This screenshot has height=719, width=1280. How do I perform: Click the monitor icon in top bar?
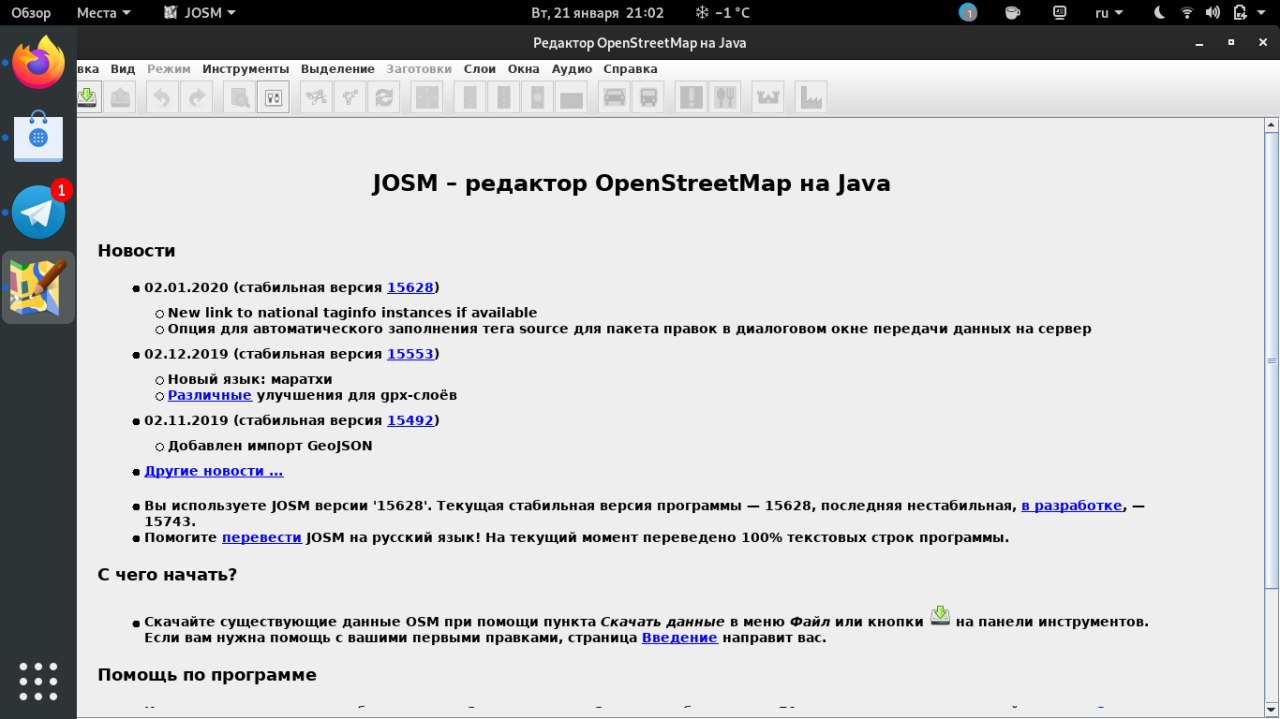coord(1061,13)
